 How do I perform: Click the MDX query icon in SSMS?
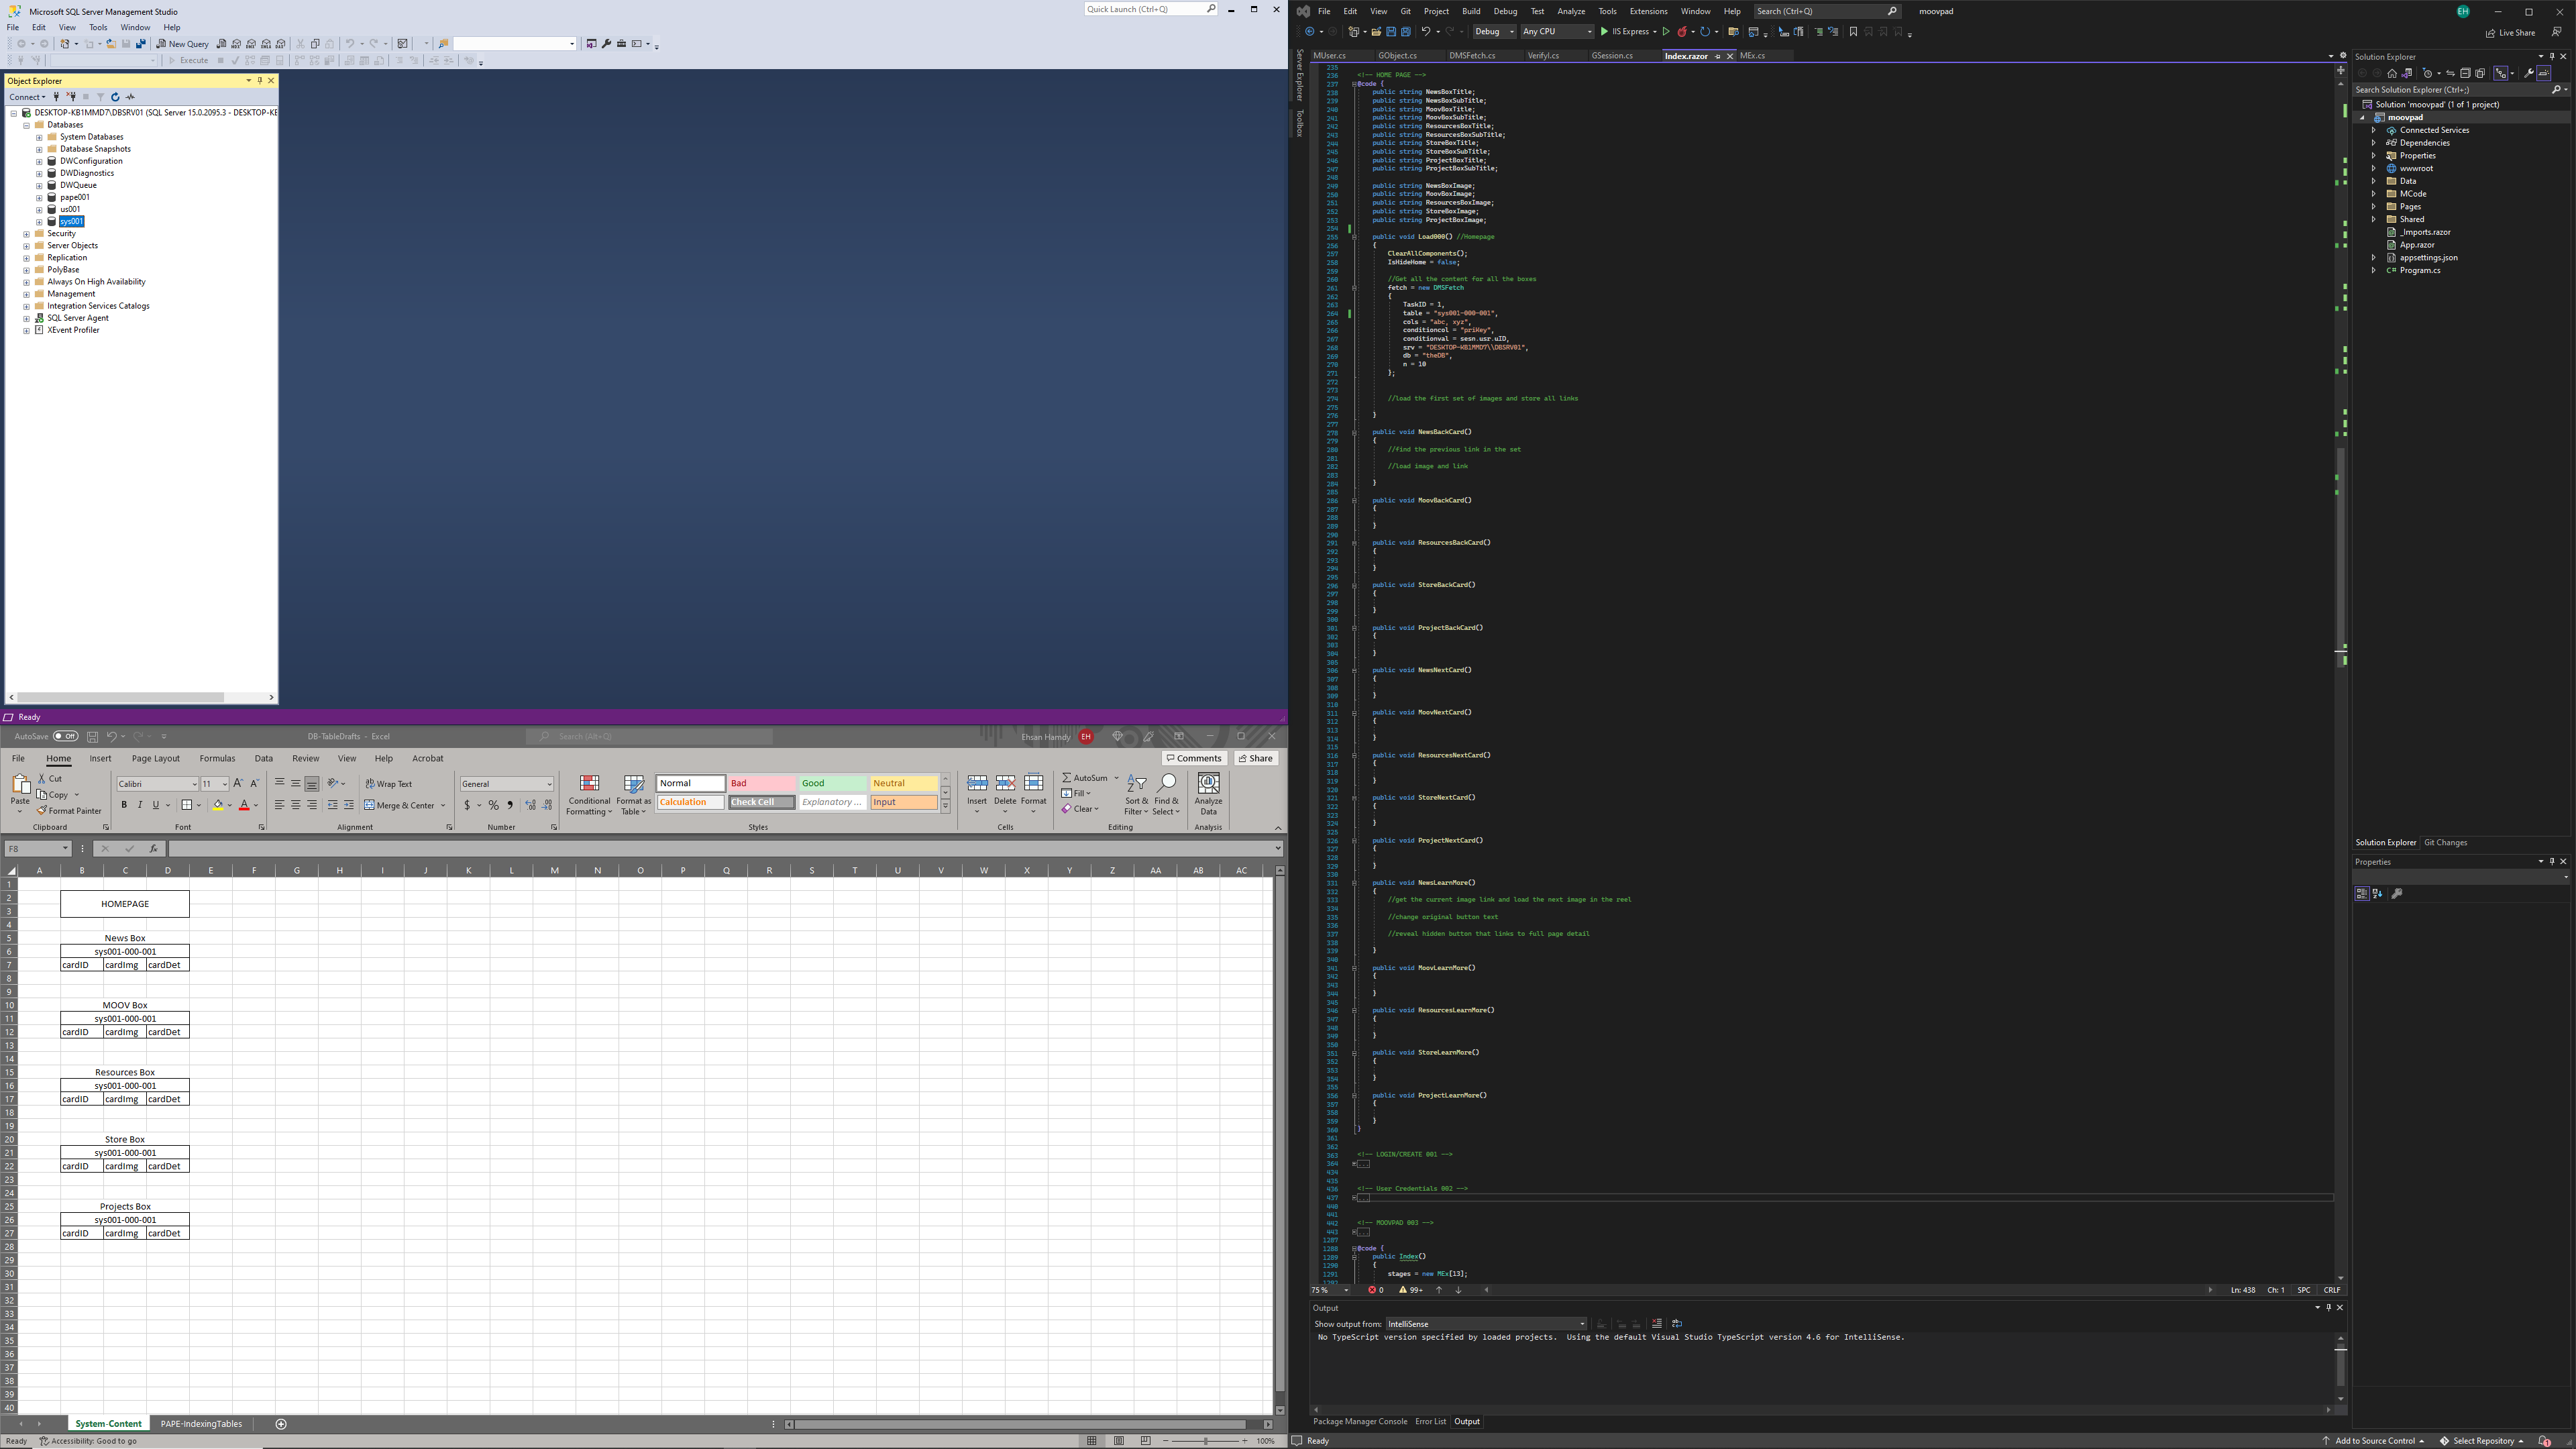point(236,44)
